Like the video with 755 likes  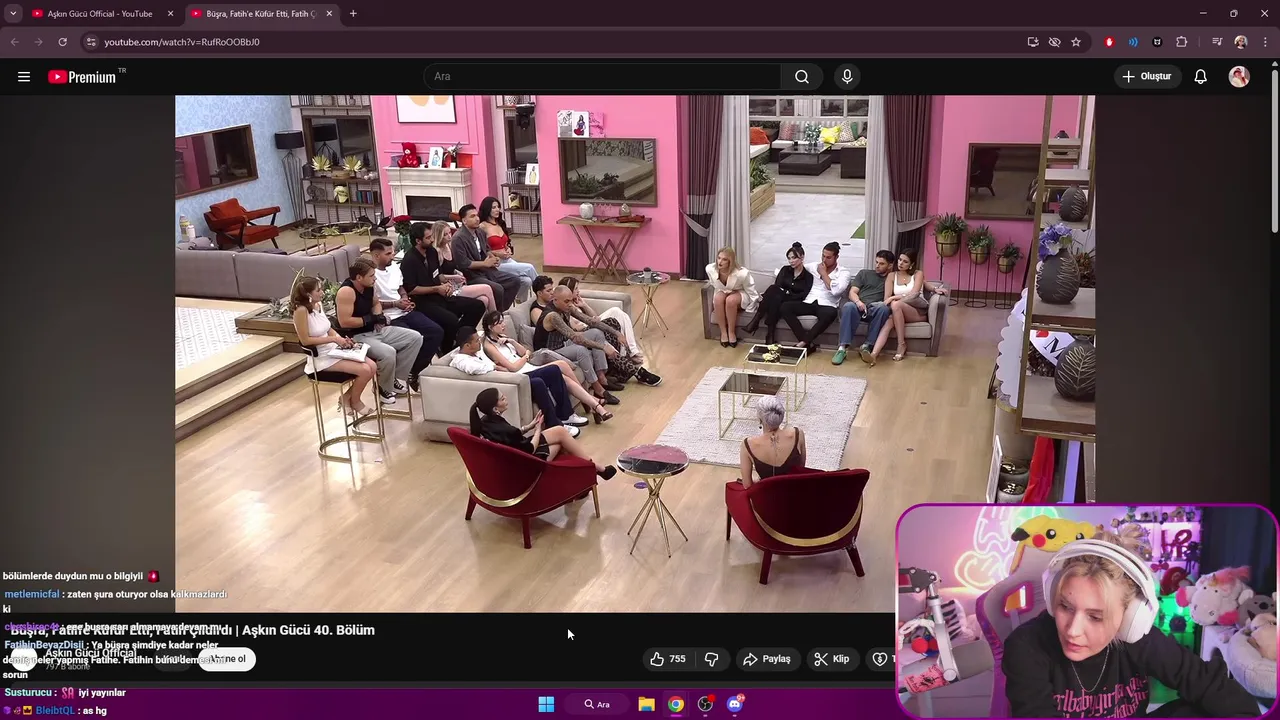pos(668,659)
